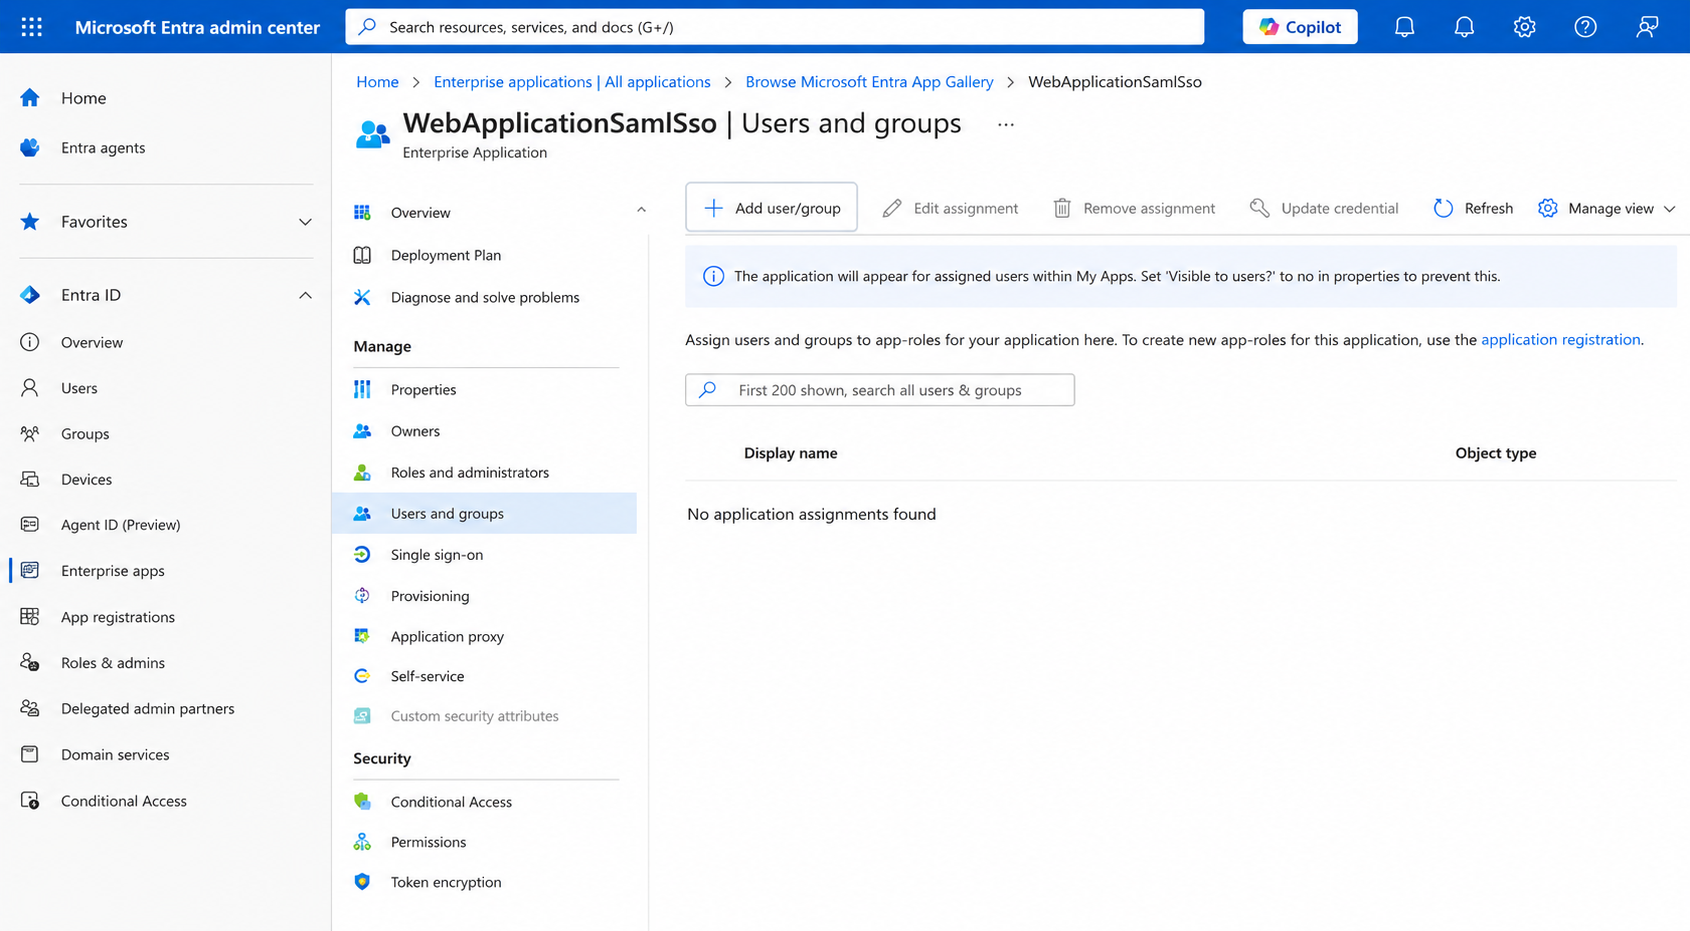Click the Copilot button
The height and width of the screenshot is (931, 1690).
[1299, 27]
